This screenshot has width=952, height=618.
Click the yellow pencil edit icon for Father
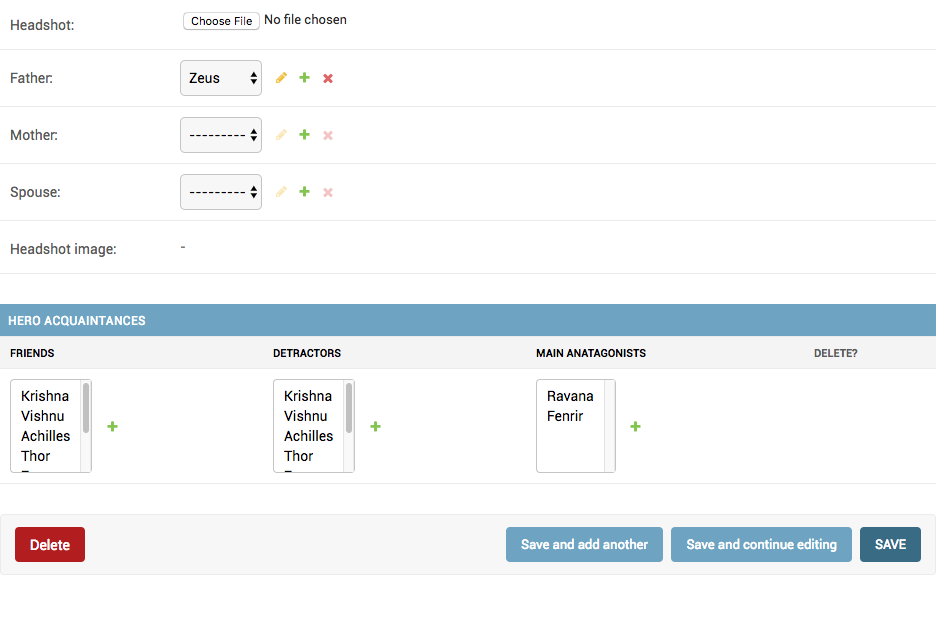[x=281, y=78]
